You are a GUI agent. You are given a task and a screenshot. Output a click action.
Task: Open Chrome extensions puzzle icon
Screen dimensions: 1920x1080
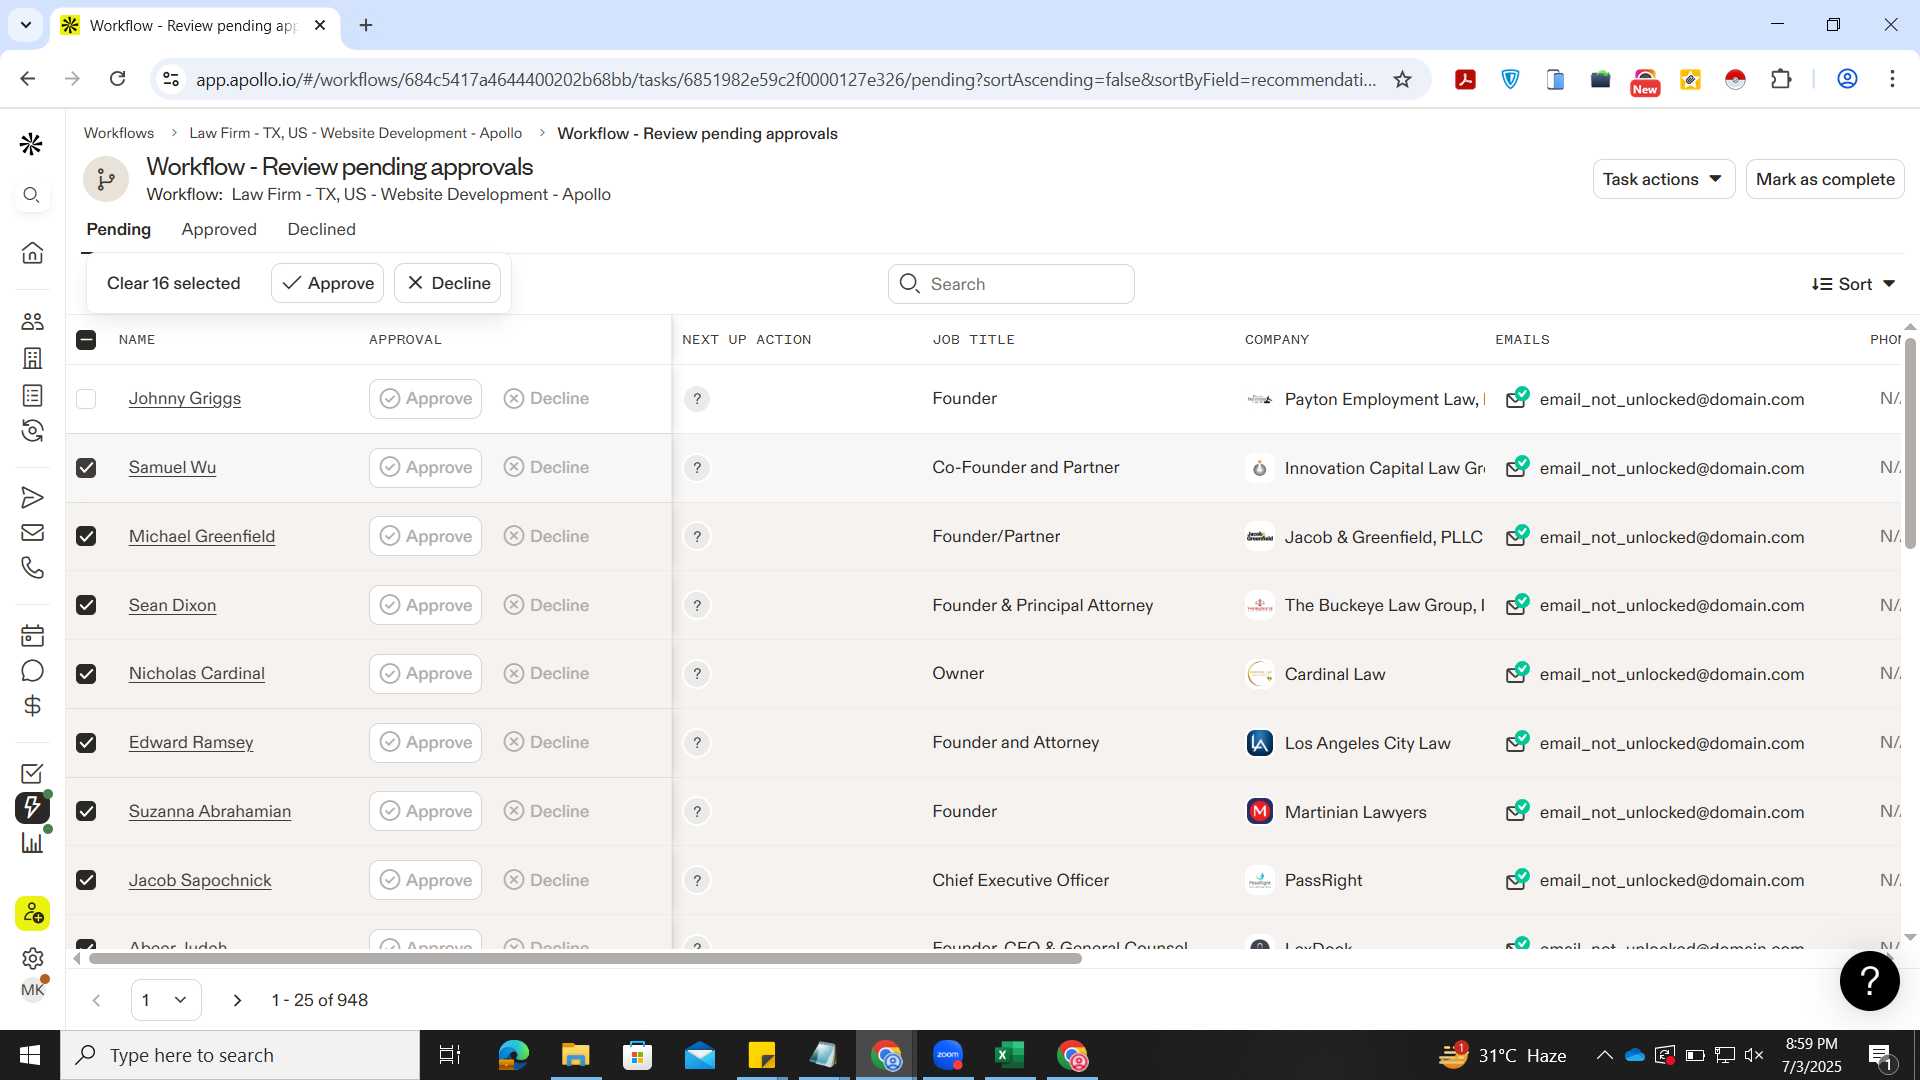(x=1781, y=79)
